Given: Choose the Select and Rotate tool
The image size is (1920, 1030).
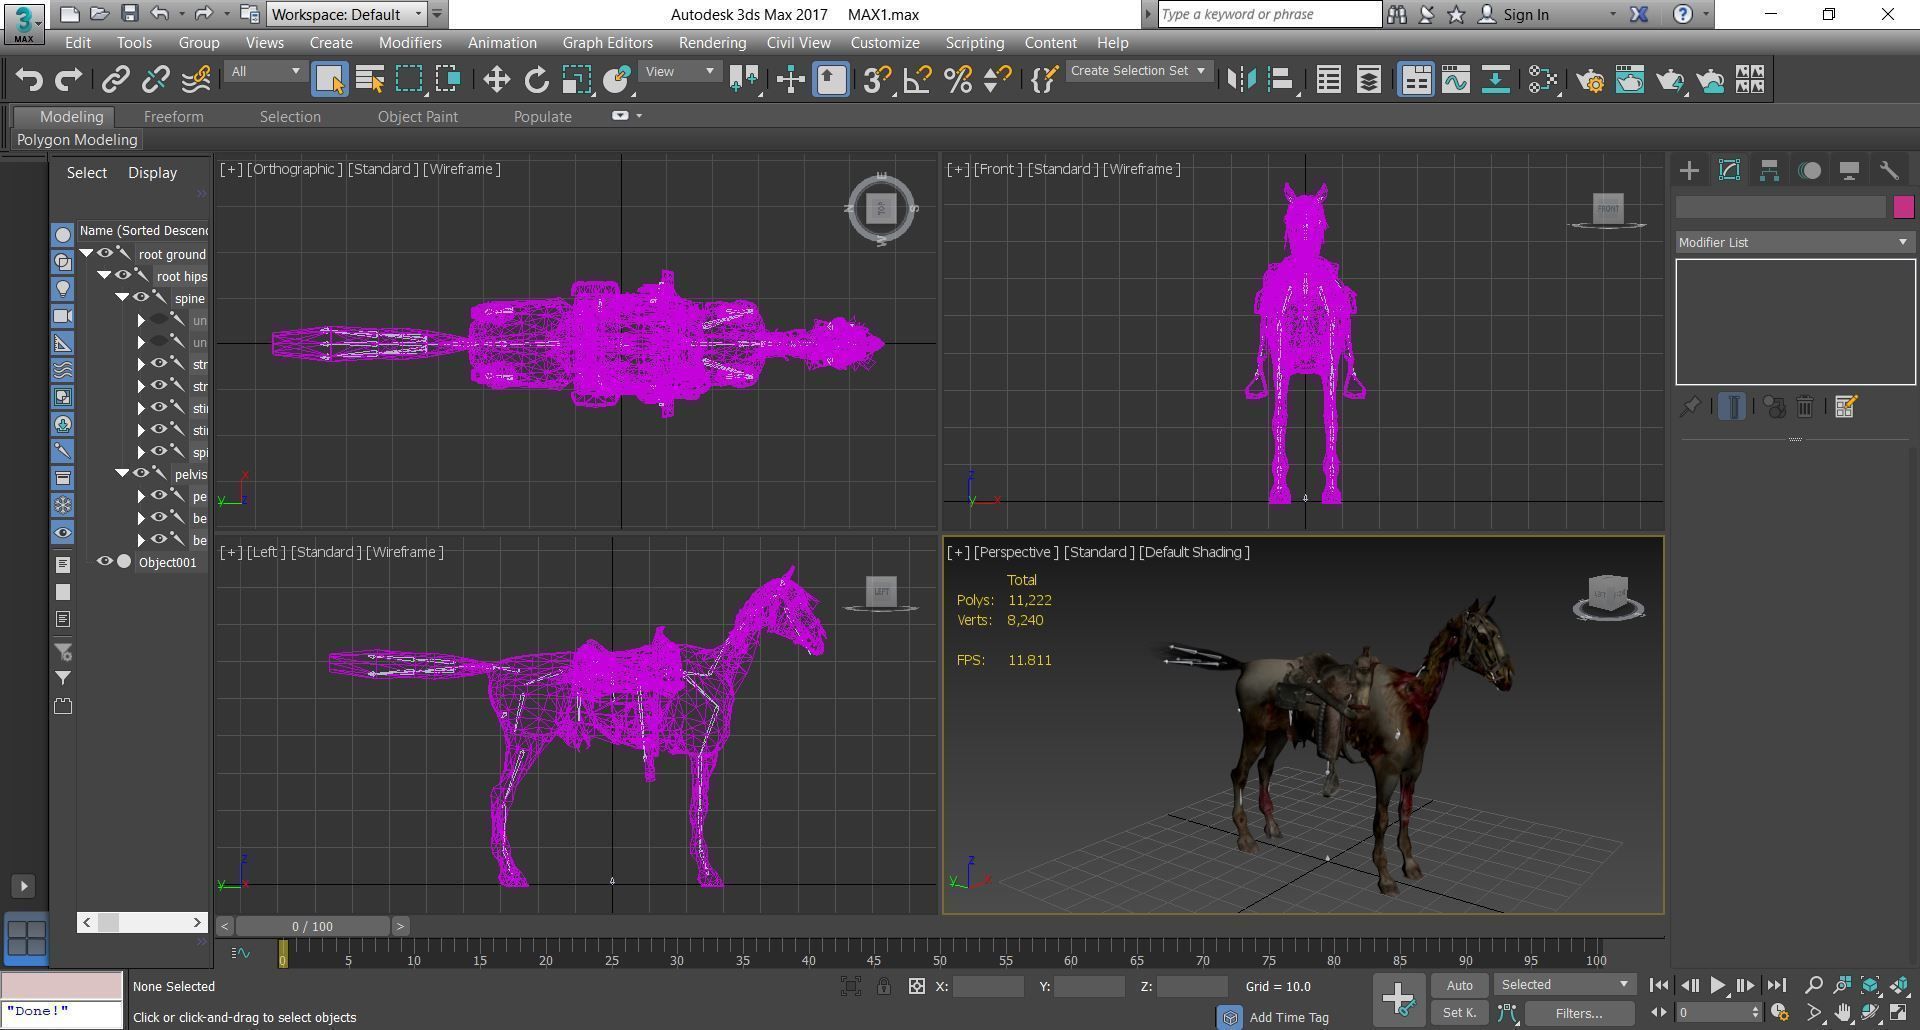Looking at the screenshot, I should [537, 80].
